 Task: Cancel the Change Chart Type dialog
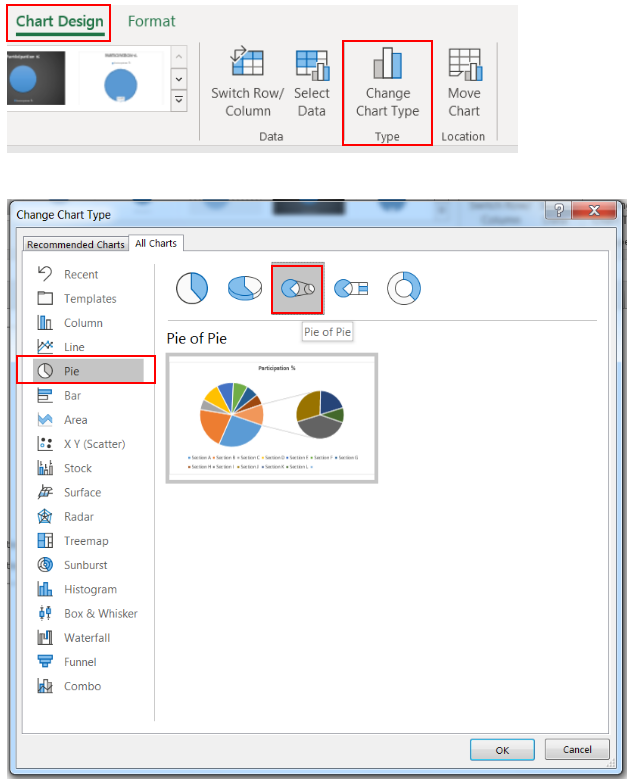click(x=577, y=749)
